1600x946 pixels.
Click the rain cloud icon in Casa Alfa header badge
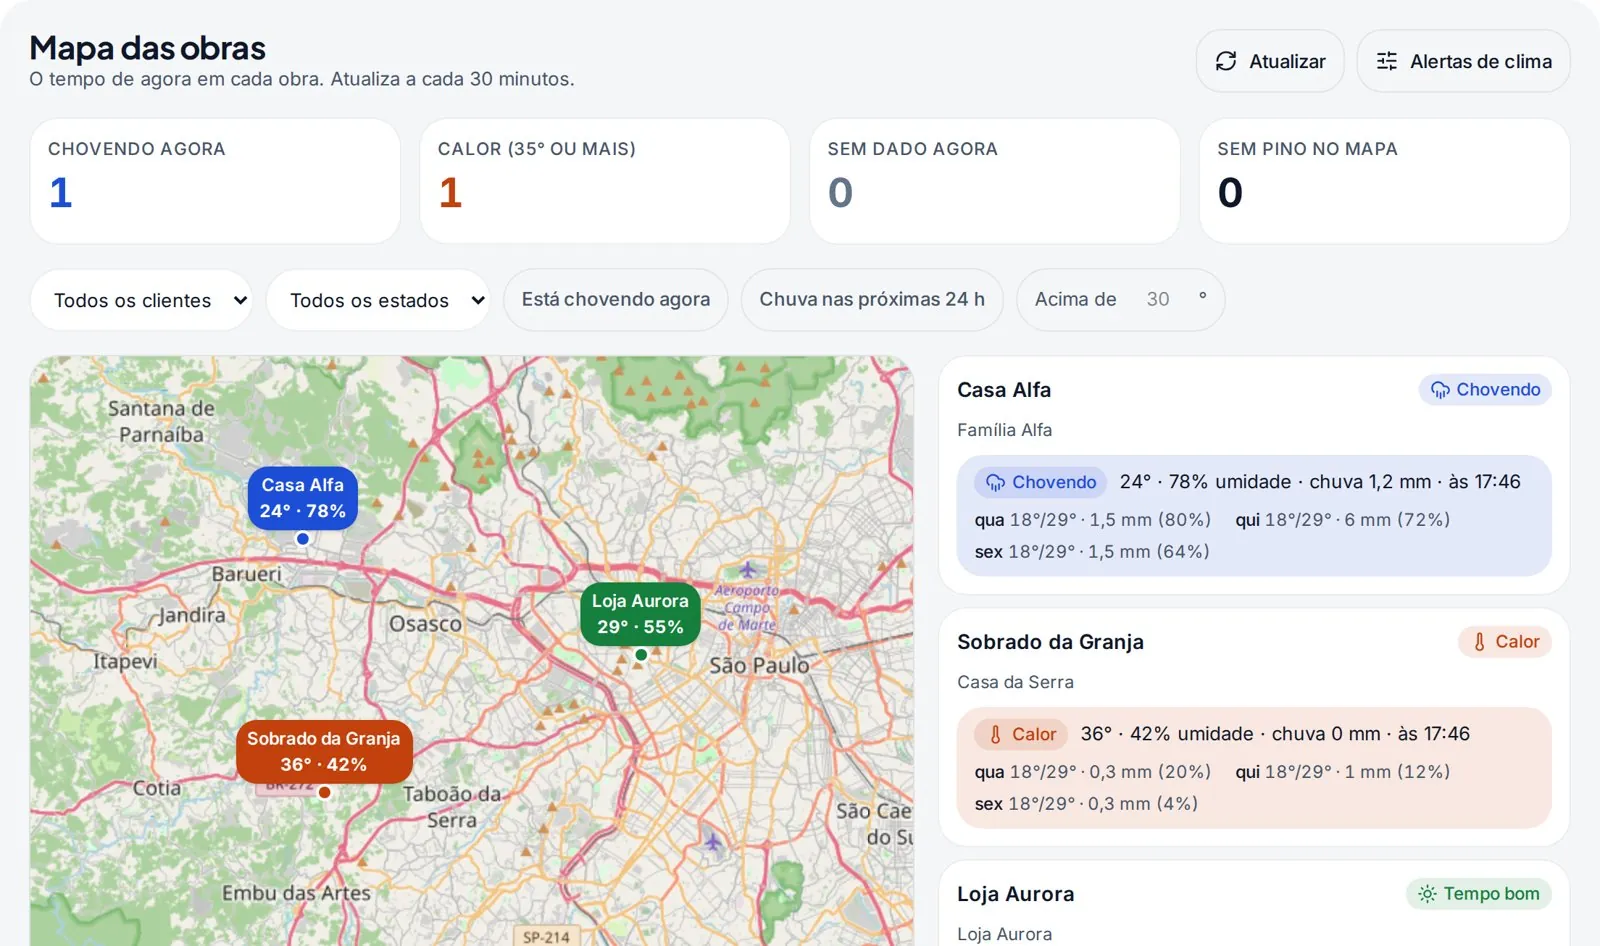coord(1440,390)
